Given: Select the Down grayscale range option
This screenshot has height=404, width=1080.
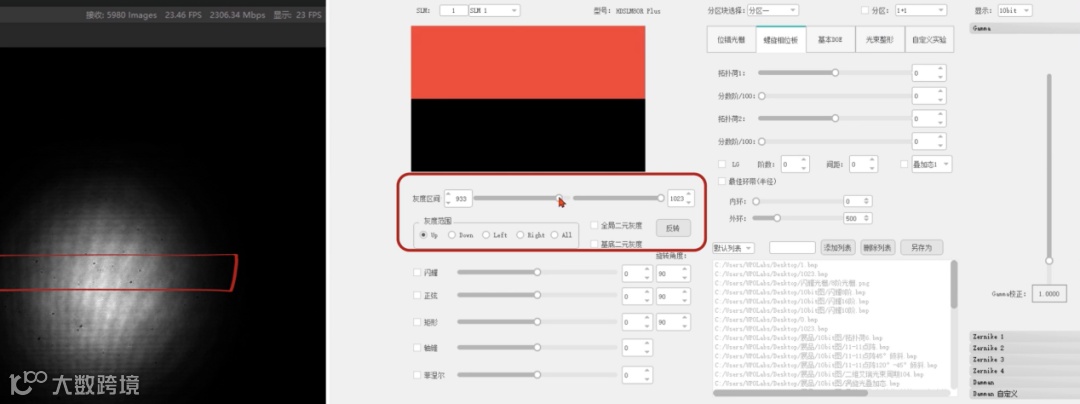Looking at the screenshot, I should pos(452,235).
